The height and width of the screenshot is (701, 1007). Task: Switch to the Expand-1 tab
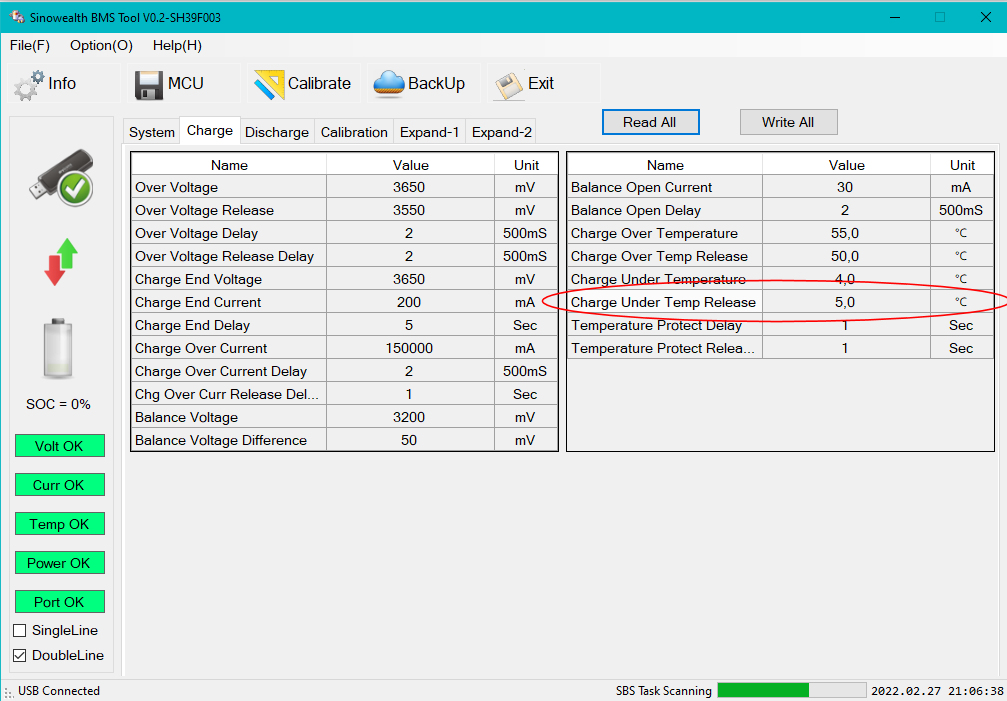(429, 132)
